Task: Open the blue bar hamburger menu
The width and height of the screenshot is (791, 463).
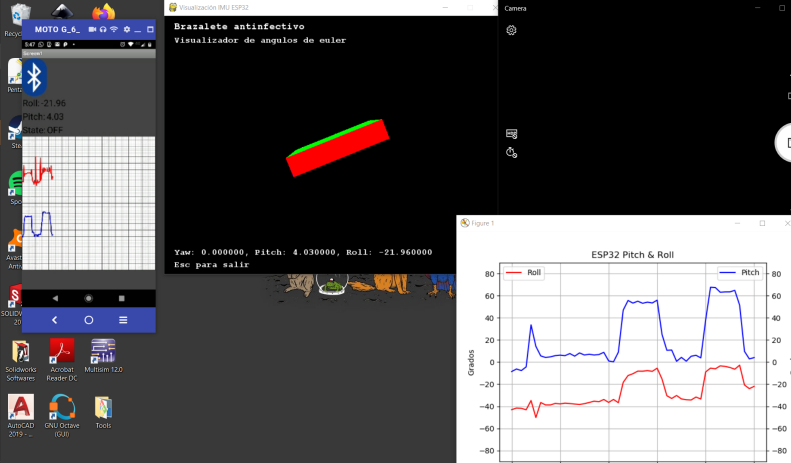Action: (x=122, y=320)
